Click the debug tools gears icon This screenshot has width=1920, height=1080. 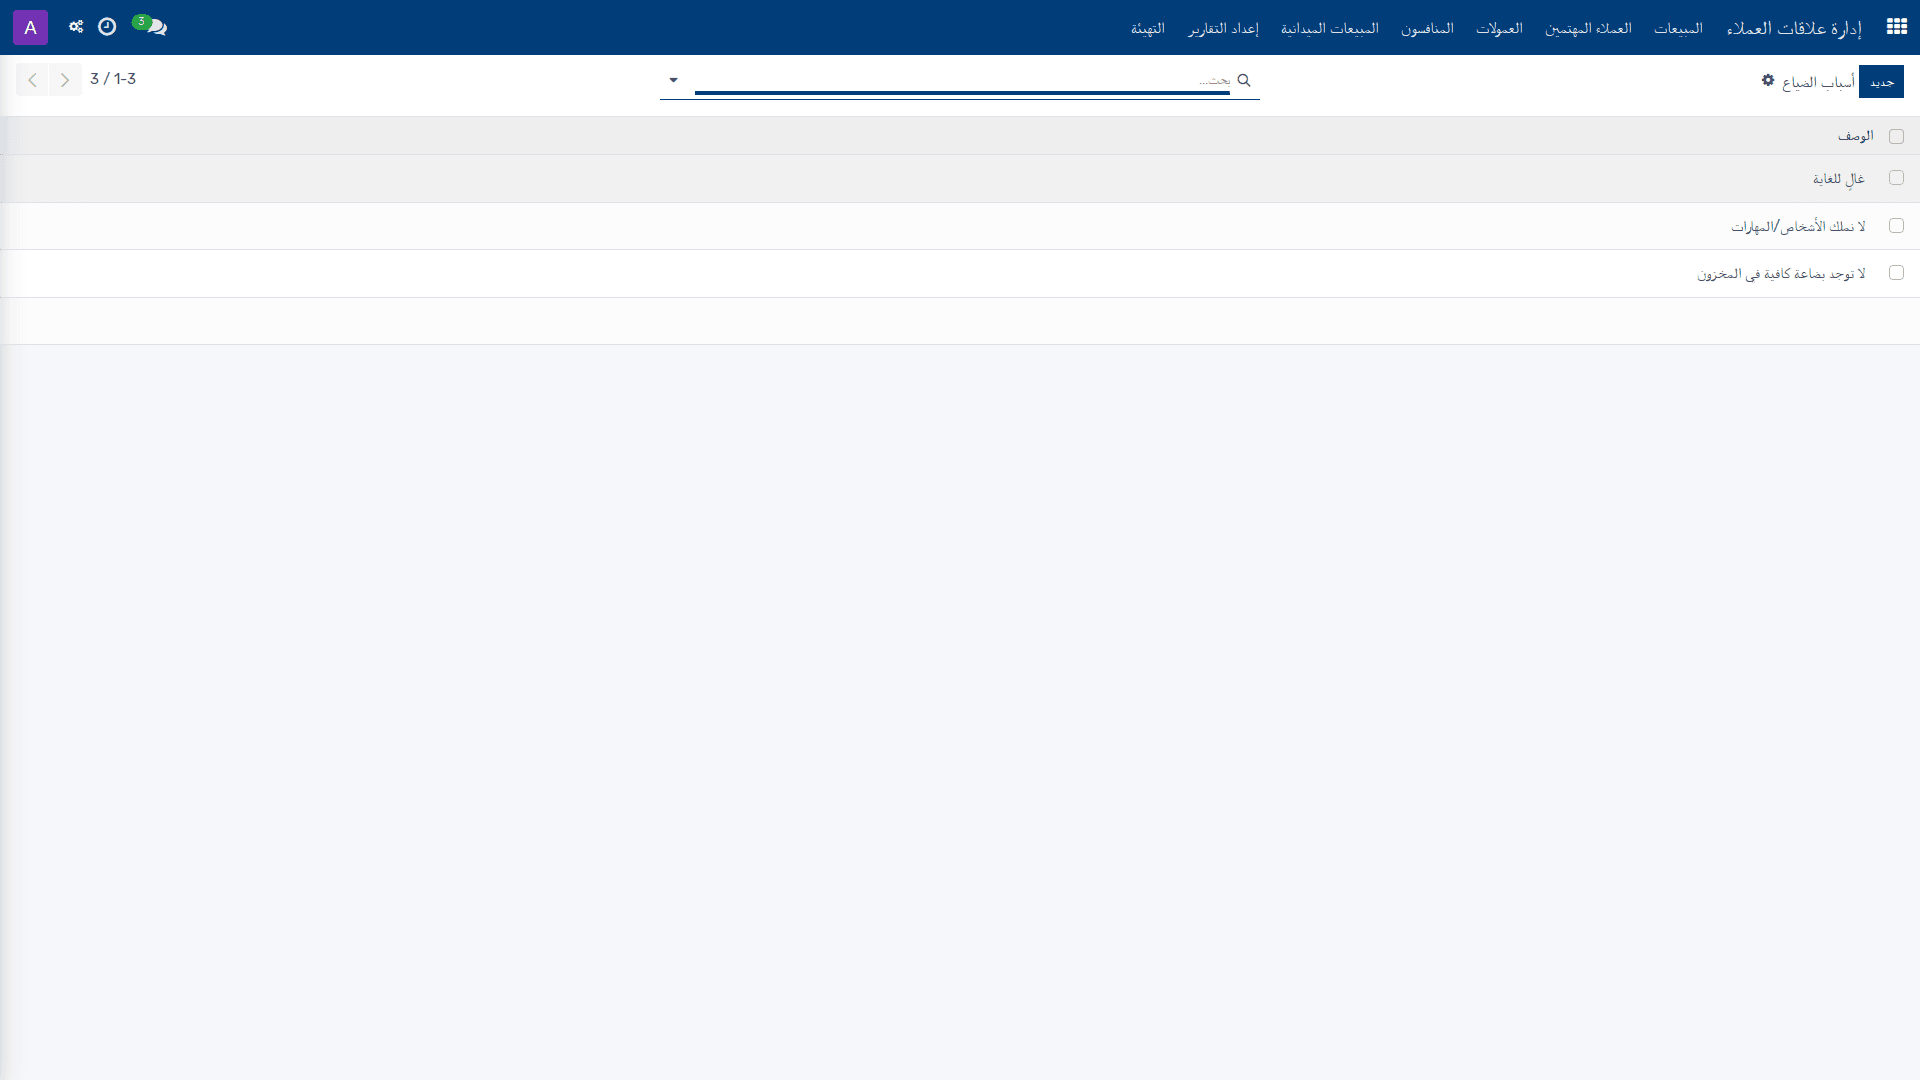click(76, 27)
